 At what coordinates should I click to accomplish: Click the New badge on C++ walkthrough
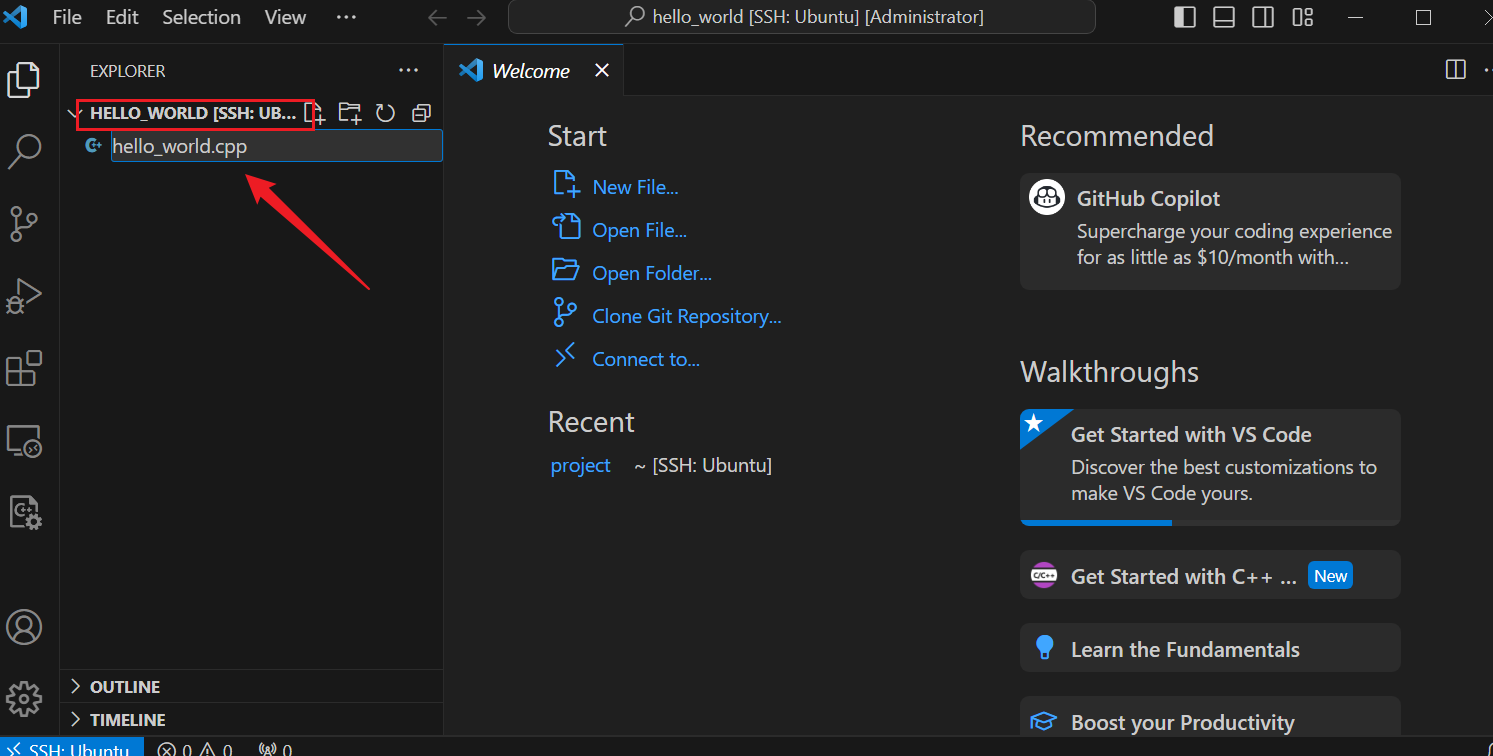point(1330,575)
